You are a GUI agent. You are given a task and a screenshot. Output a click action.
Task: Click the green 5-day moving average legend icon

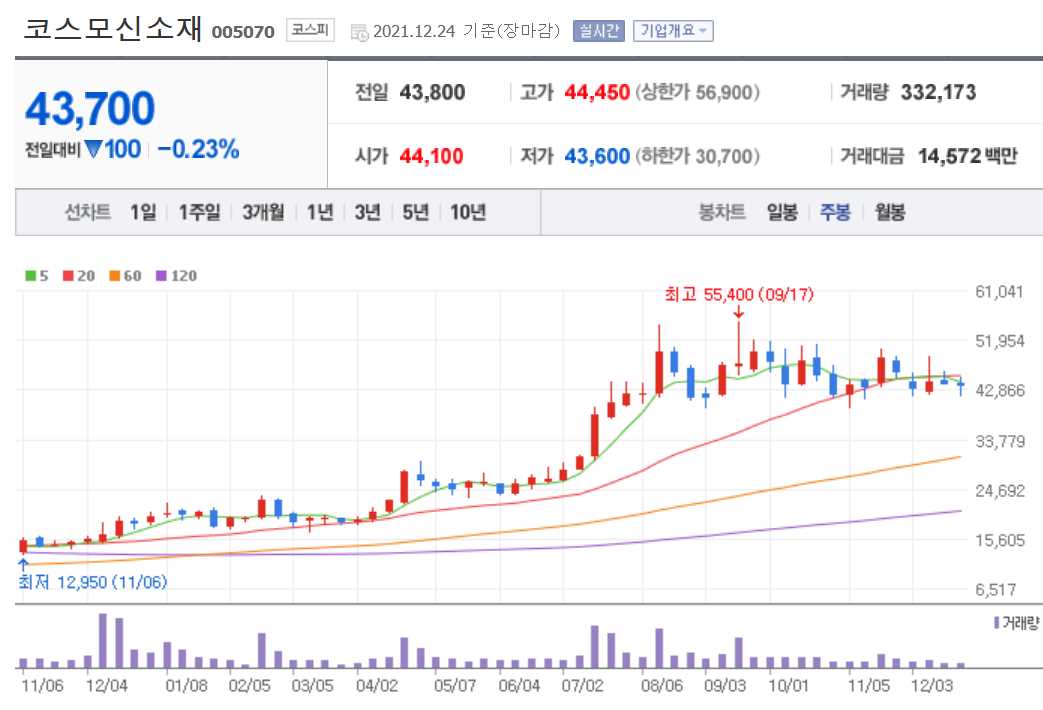point(29,275)
